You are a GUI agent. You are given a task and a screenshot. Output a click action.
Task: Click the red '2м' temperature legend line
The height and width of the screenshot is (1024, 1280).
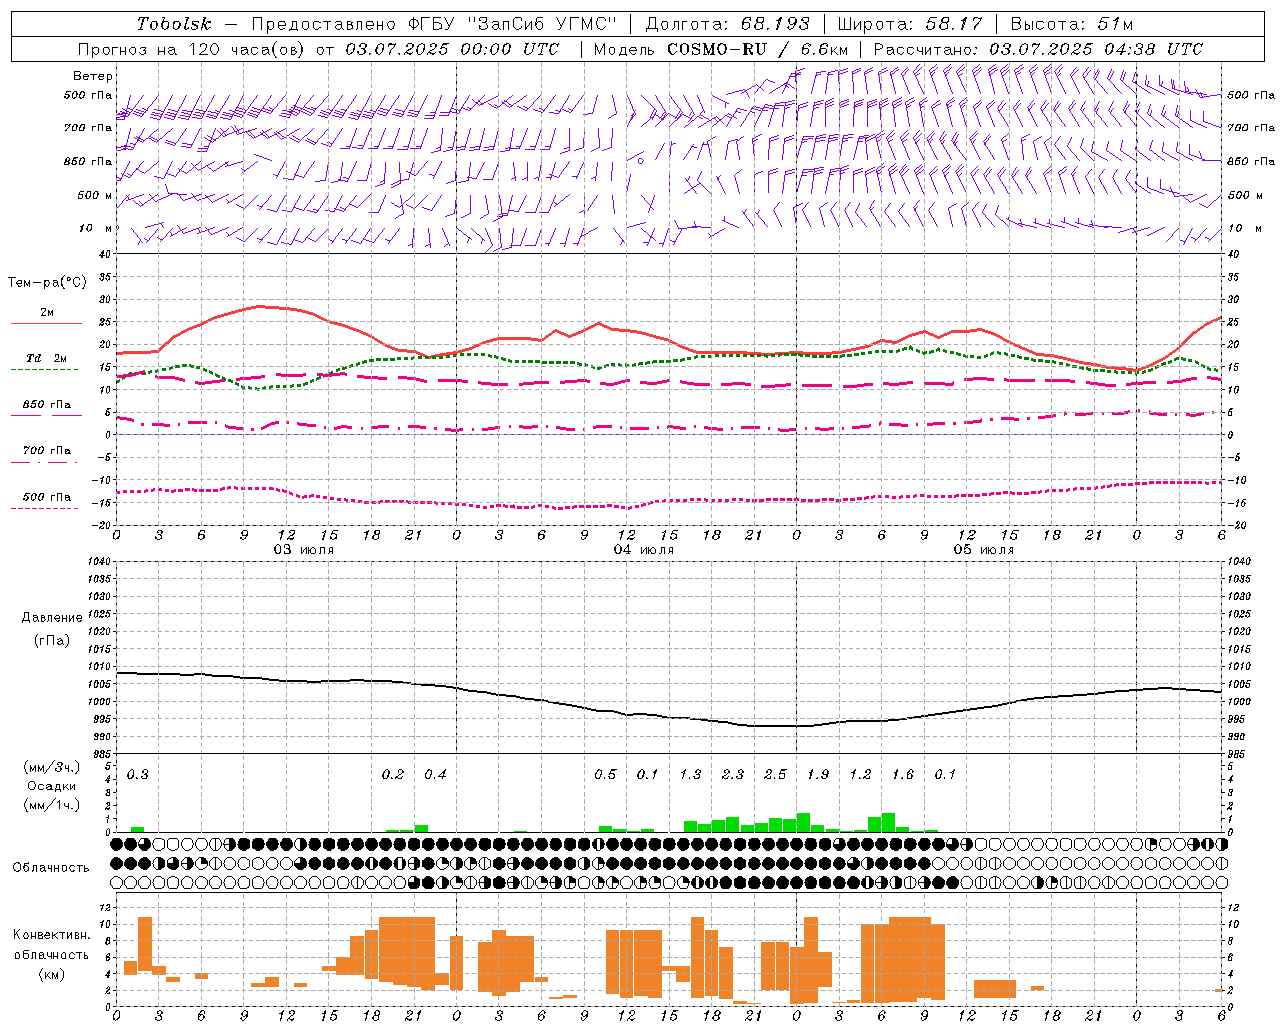(46, 323)
